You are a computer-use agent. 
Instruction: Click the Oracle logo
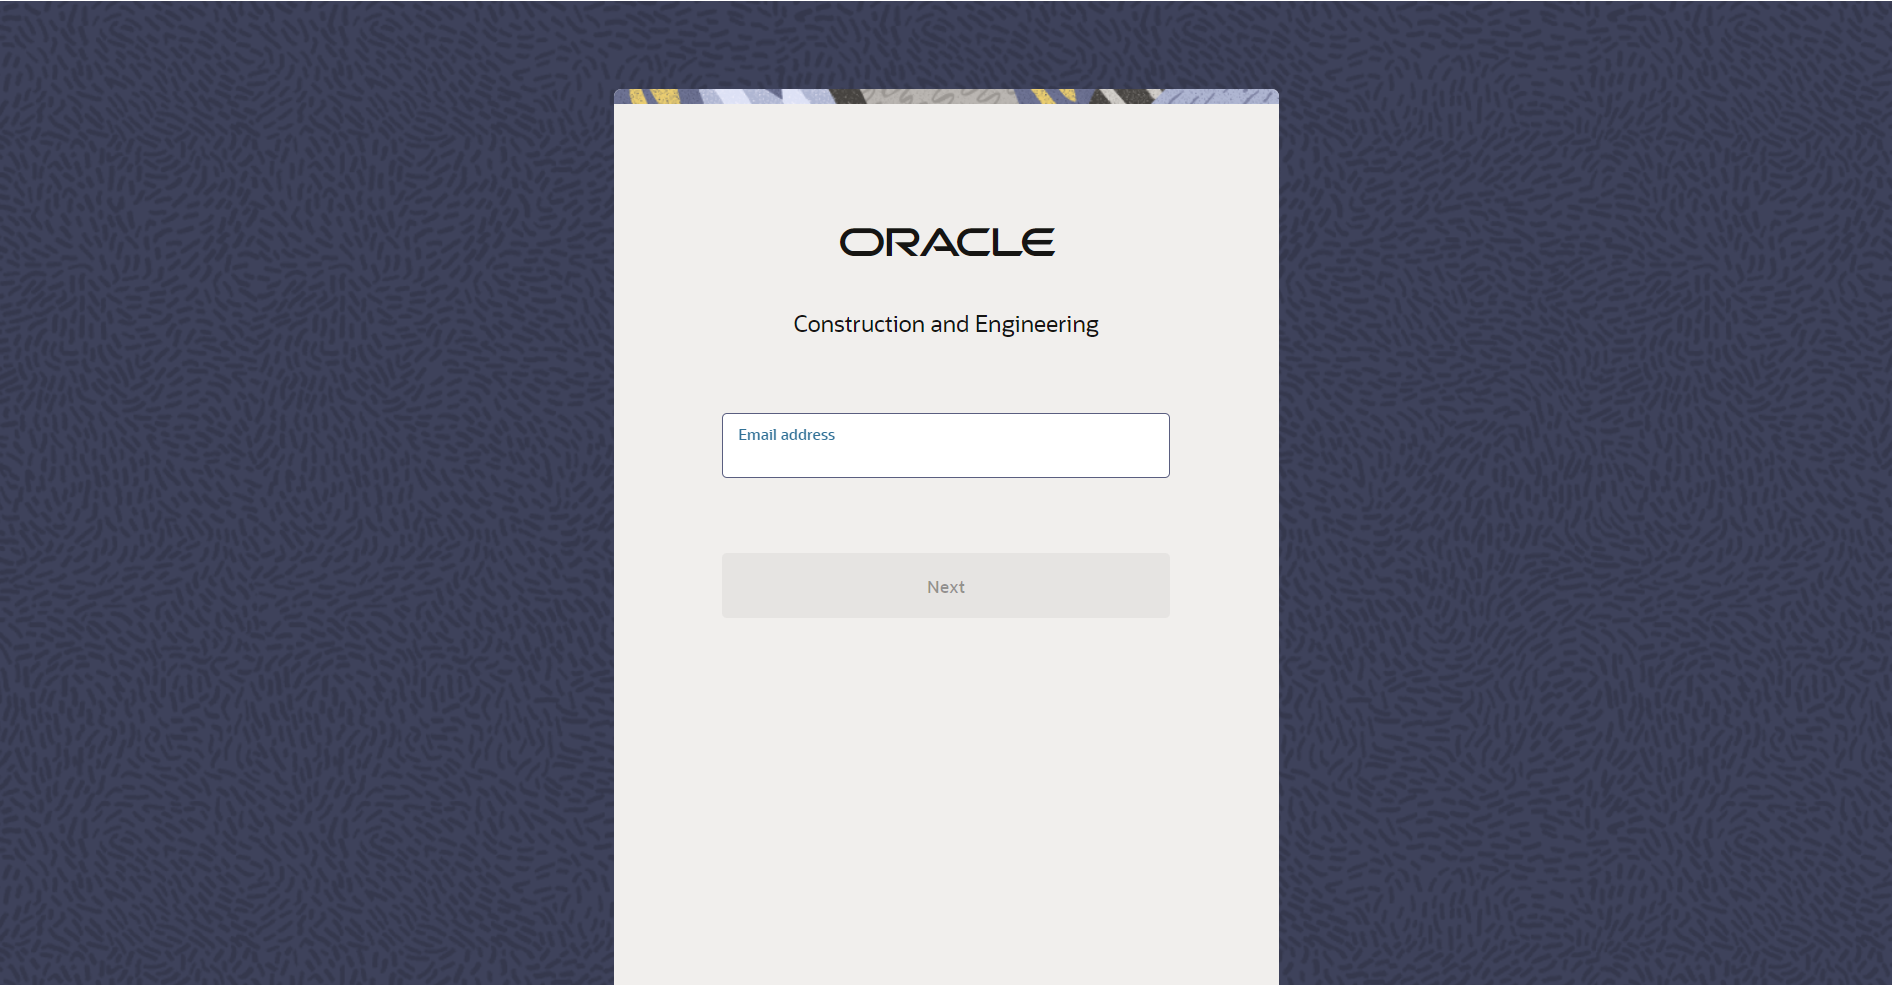click(946, 242)
